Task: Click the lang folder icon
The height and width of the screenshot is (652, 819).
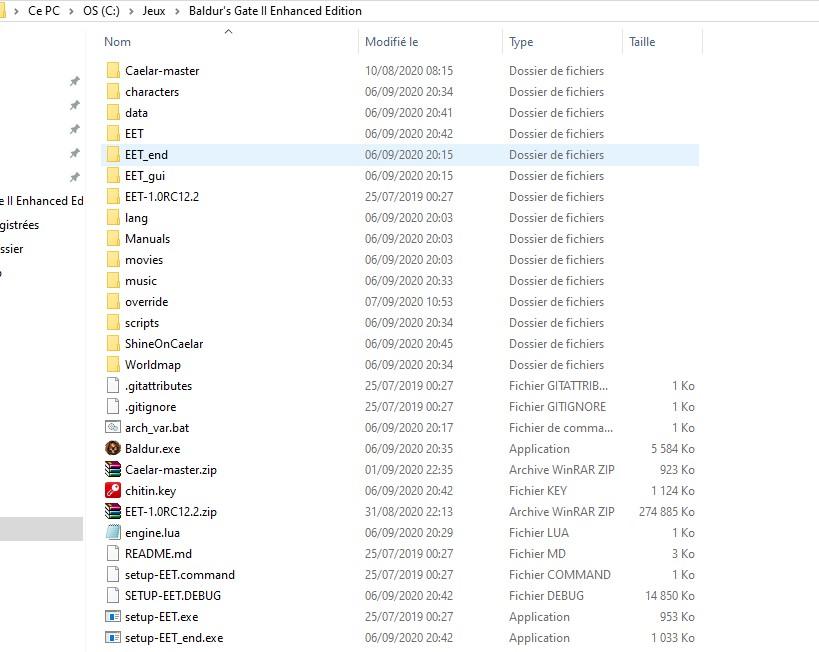Action: click(x=113, y=217)
